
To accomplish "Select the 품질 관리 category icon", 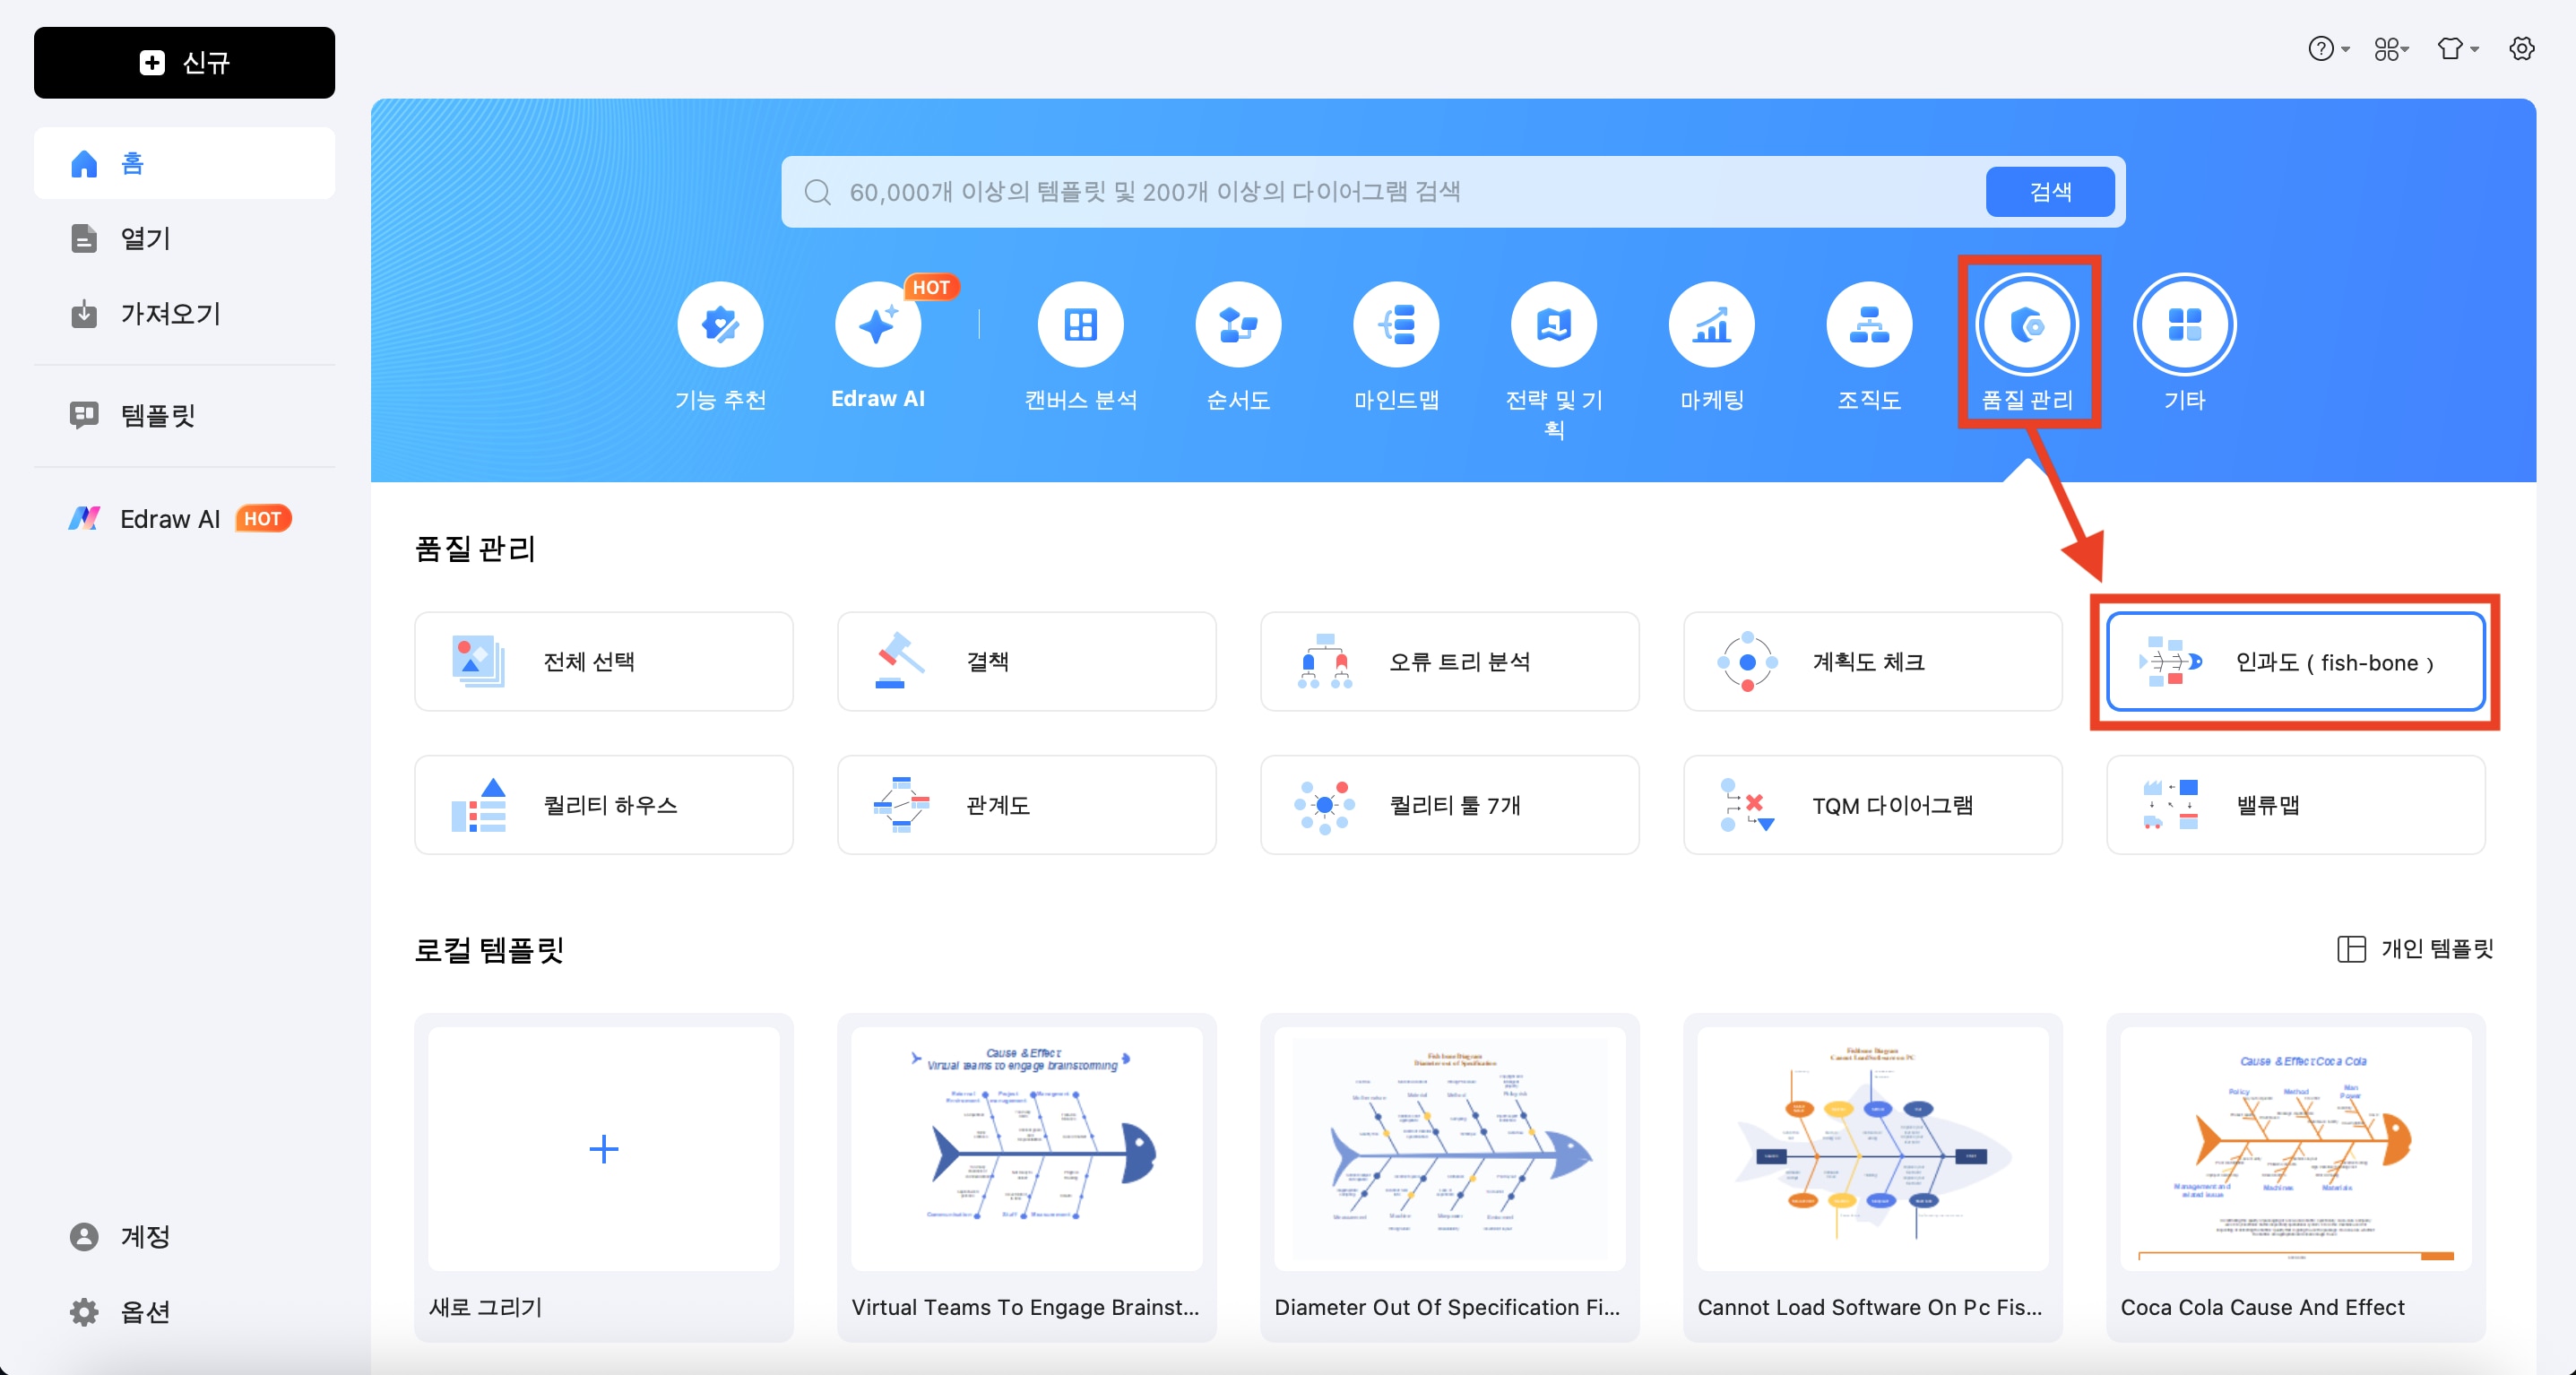I will pyautogui.click(x=2027, y=325).
